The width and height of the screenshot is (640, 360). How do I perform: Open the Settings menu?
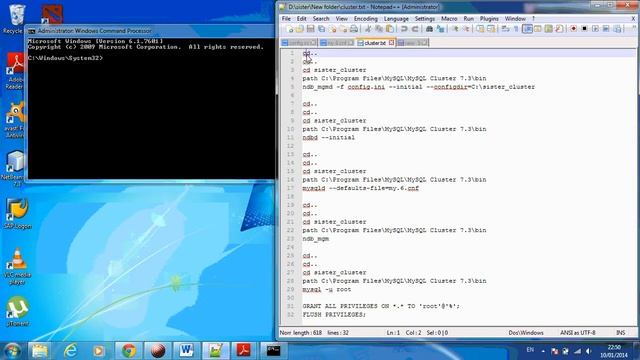pyautogui.click(x=424, y=19)
